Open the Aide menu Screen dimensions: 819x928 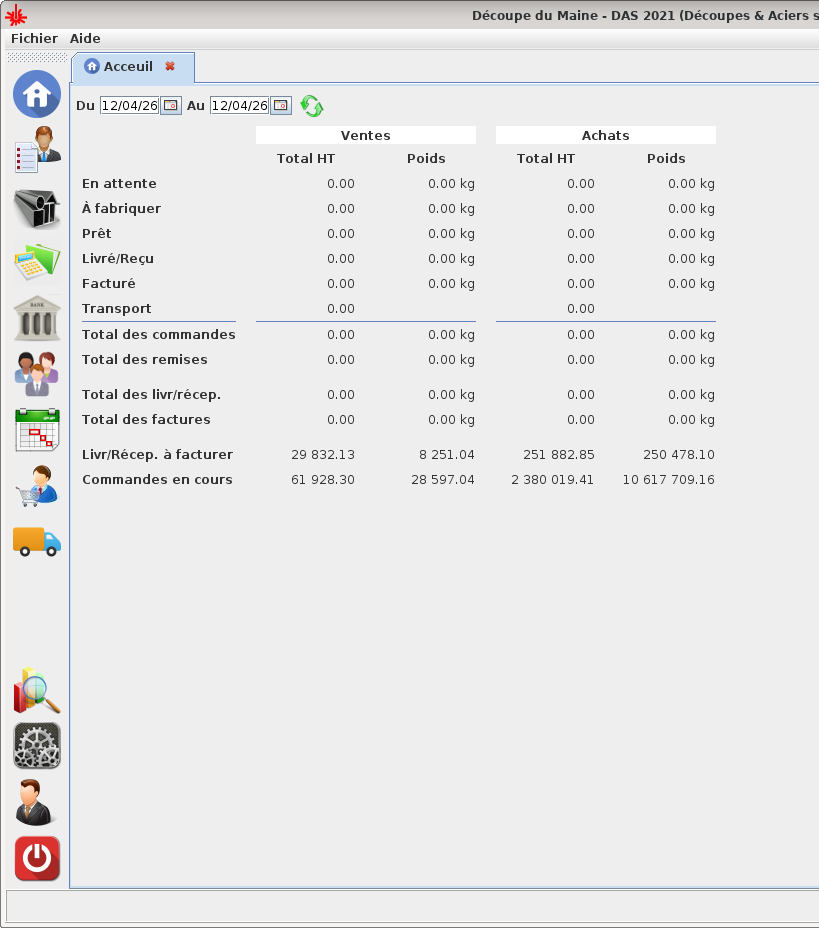pyautogui.click(x=85, y=38)
